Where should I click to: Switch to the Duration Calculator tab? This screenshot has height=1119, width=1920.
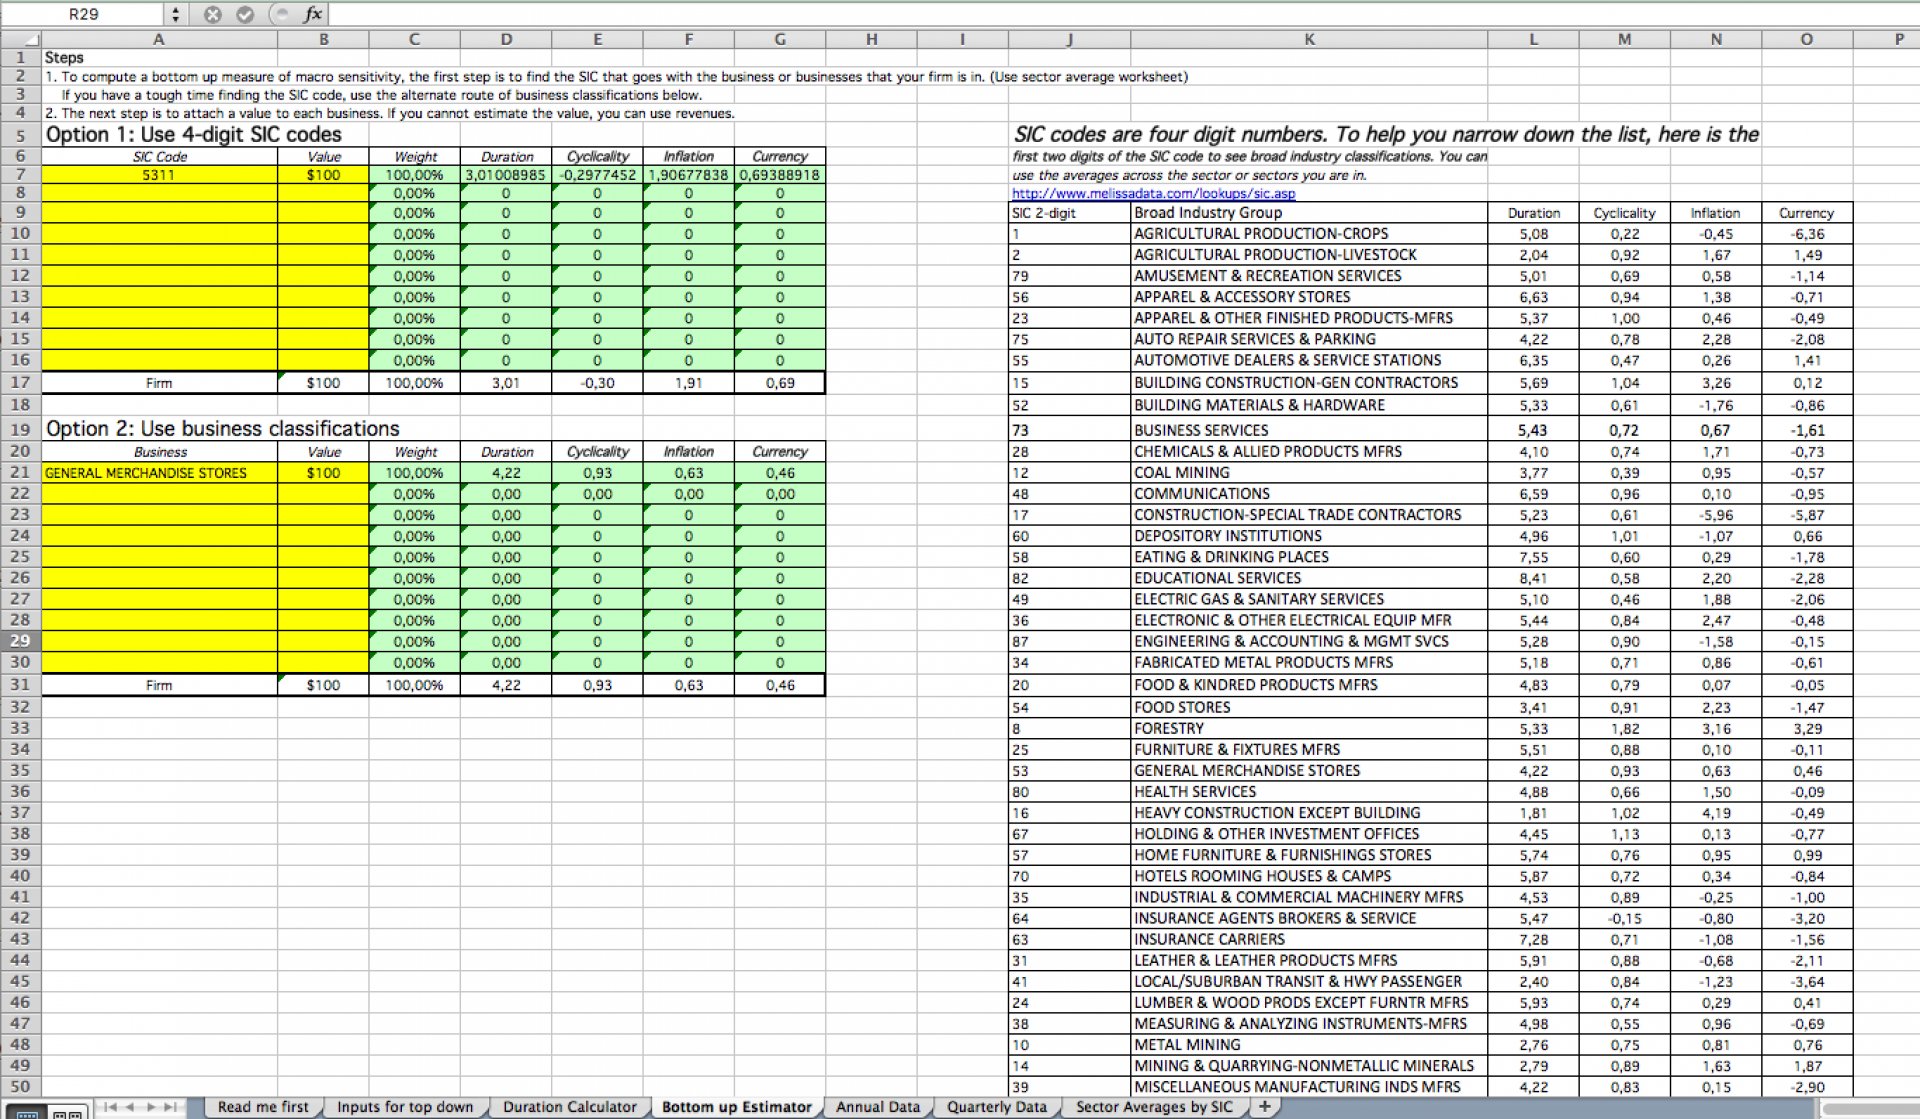[569, 1107]
